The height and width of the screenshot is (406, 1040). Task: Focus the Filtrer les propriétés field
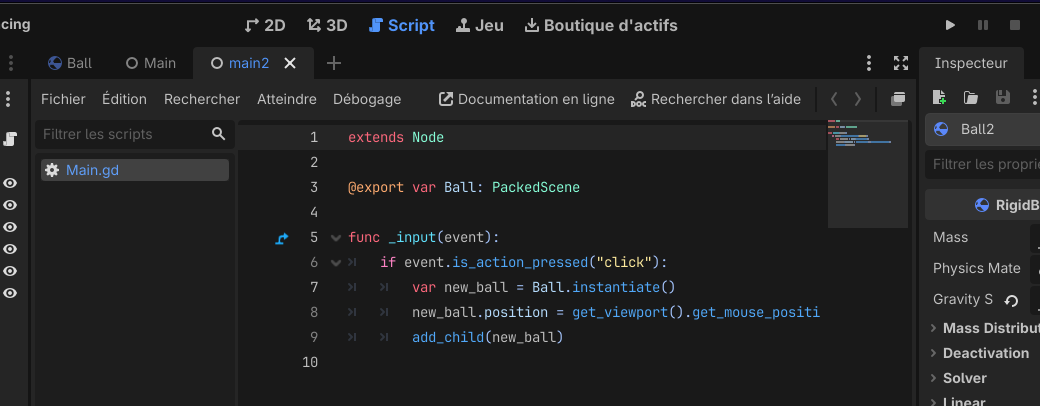(x=983, y=164)
